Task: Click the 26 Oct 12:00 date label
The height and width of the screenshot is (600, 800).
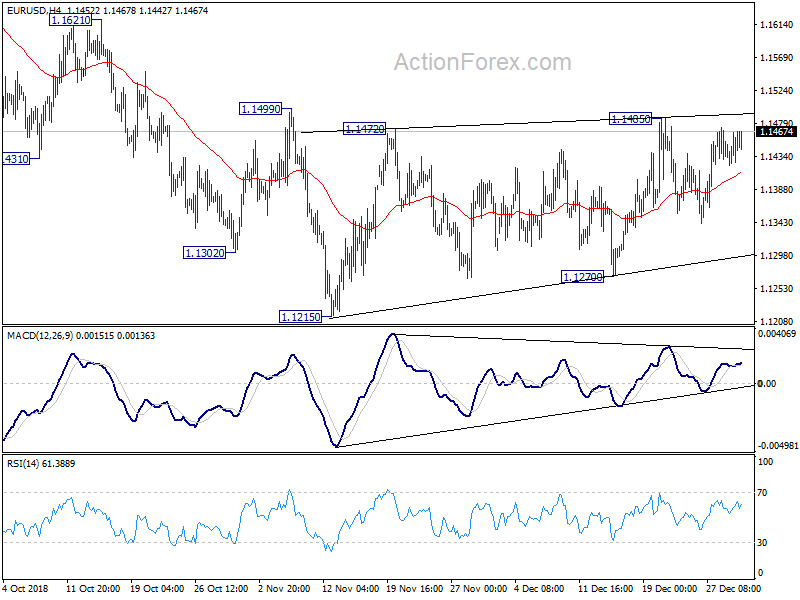Action: click(221, 588)
